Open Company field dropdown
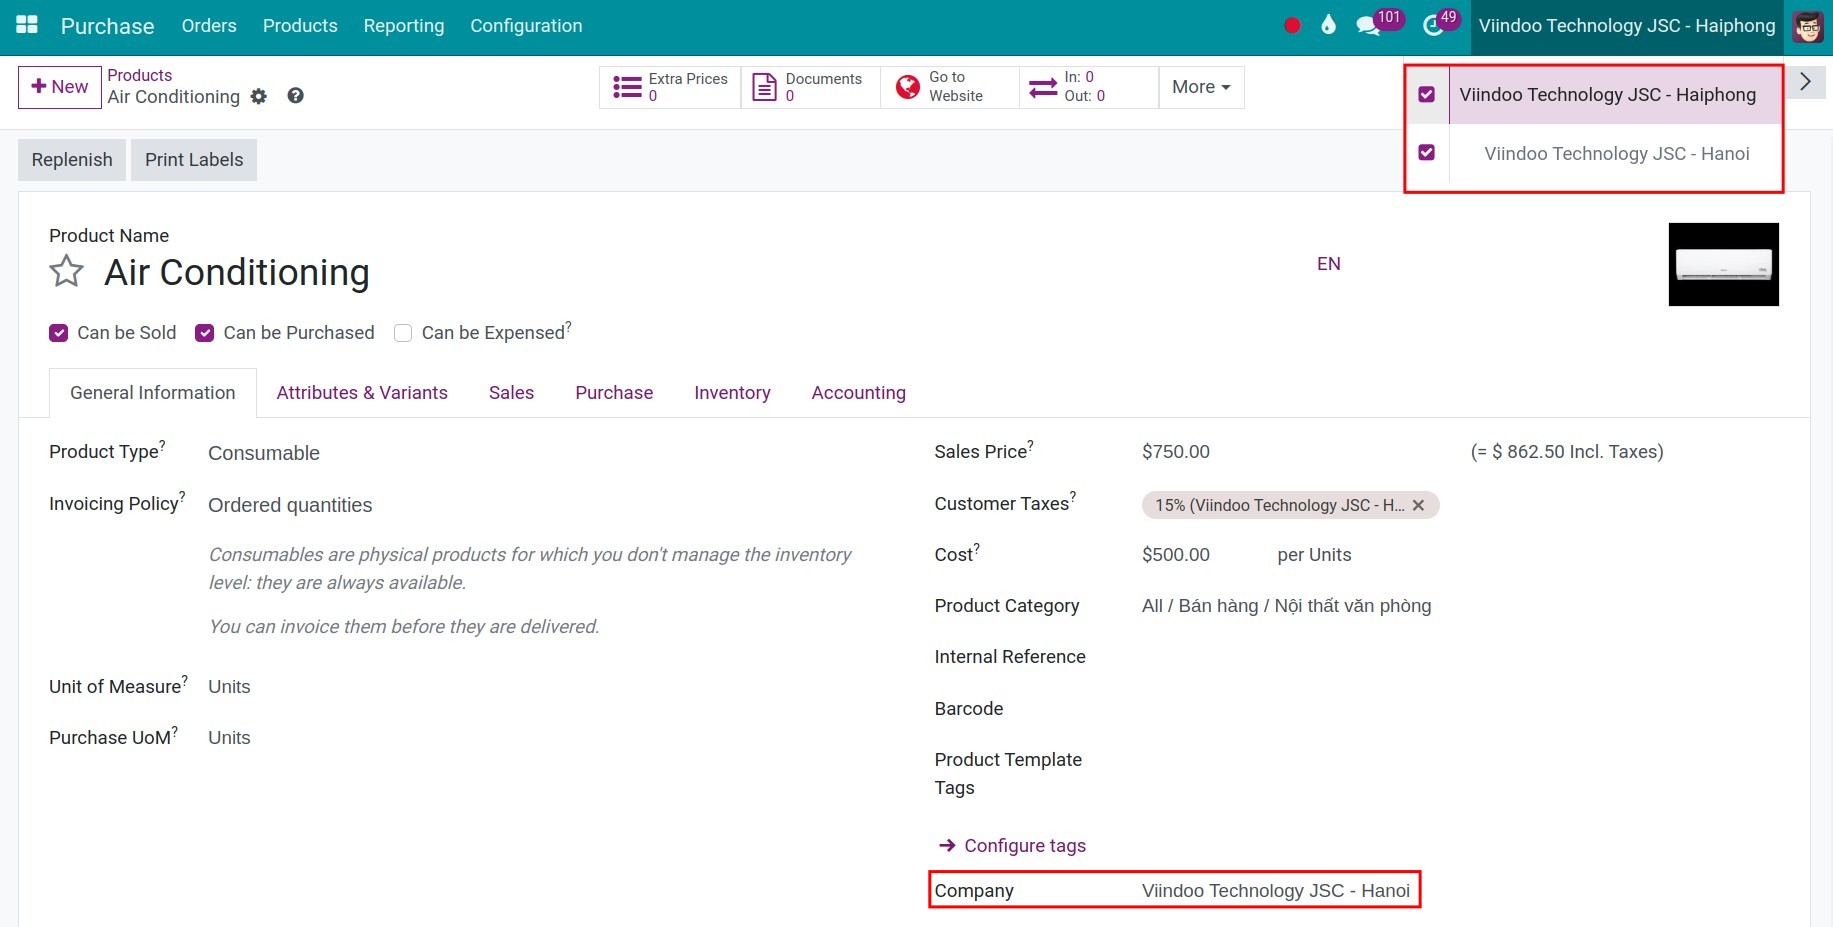Viewport: 1833px width, 927px height. (1276, 891)
